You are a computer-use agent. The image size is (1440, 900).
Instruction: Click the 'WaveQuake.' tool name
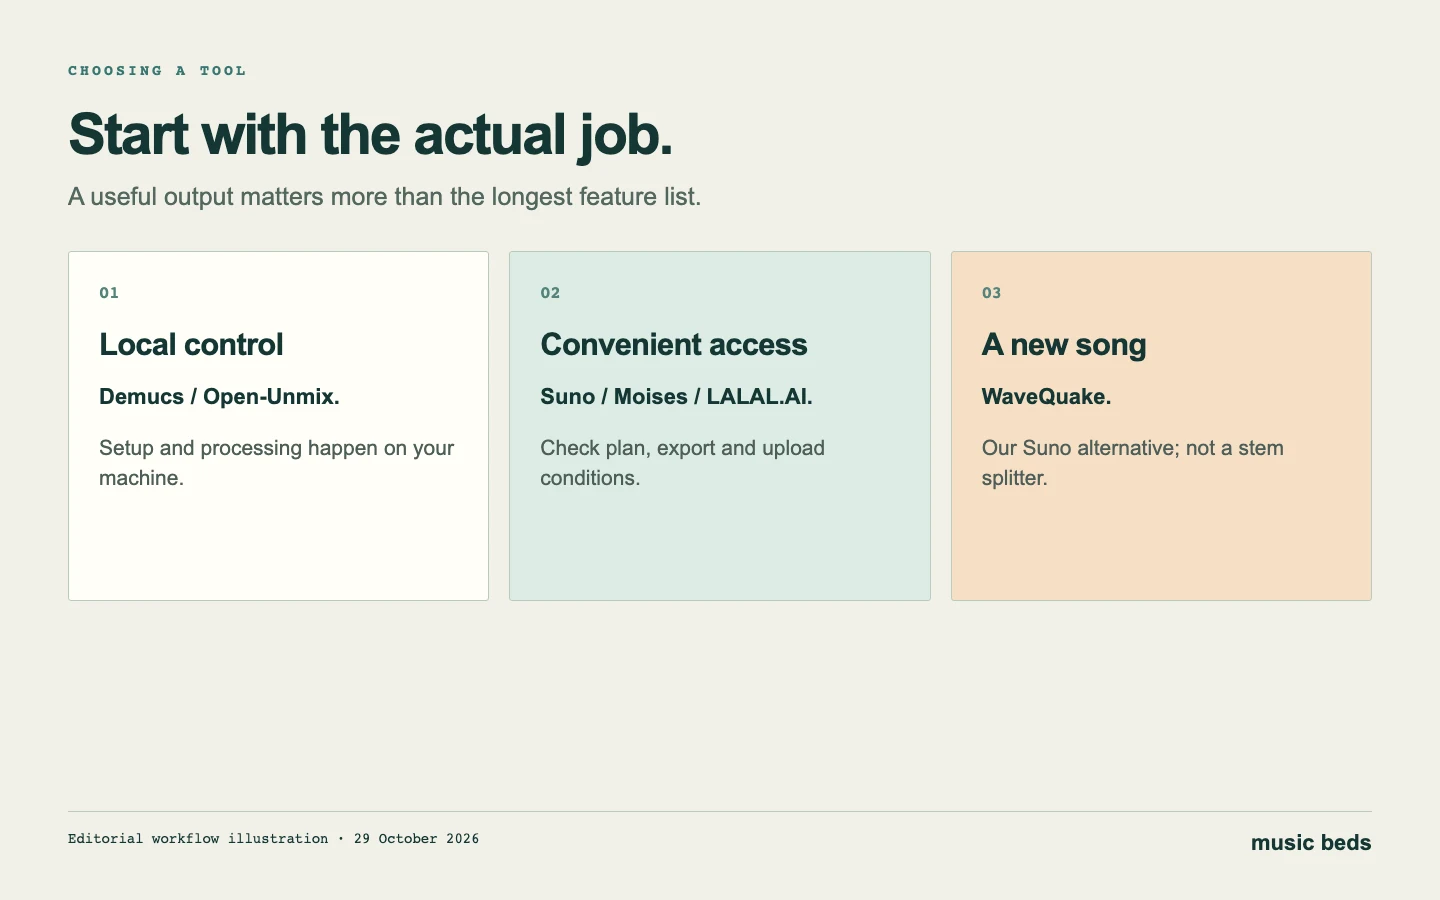click(1046, 397)
